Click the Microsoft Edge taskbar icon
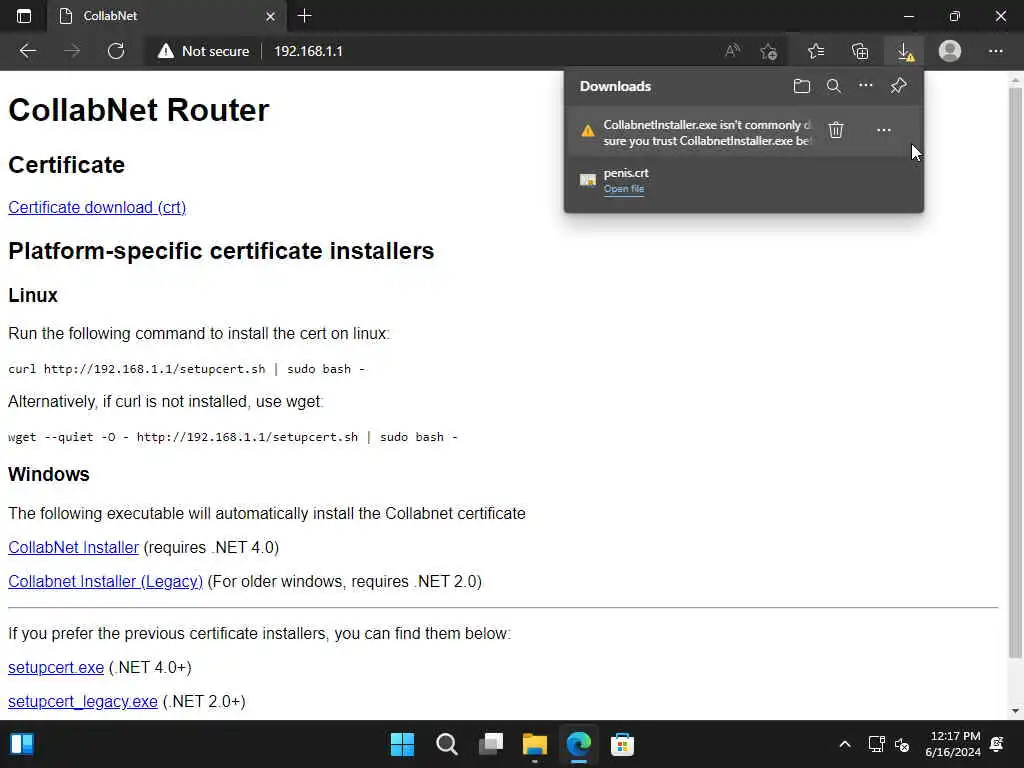The width and height of the screenshot is (1024, 768). [x=579, y=744]
